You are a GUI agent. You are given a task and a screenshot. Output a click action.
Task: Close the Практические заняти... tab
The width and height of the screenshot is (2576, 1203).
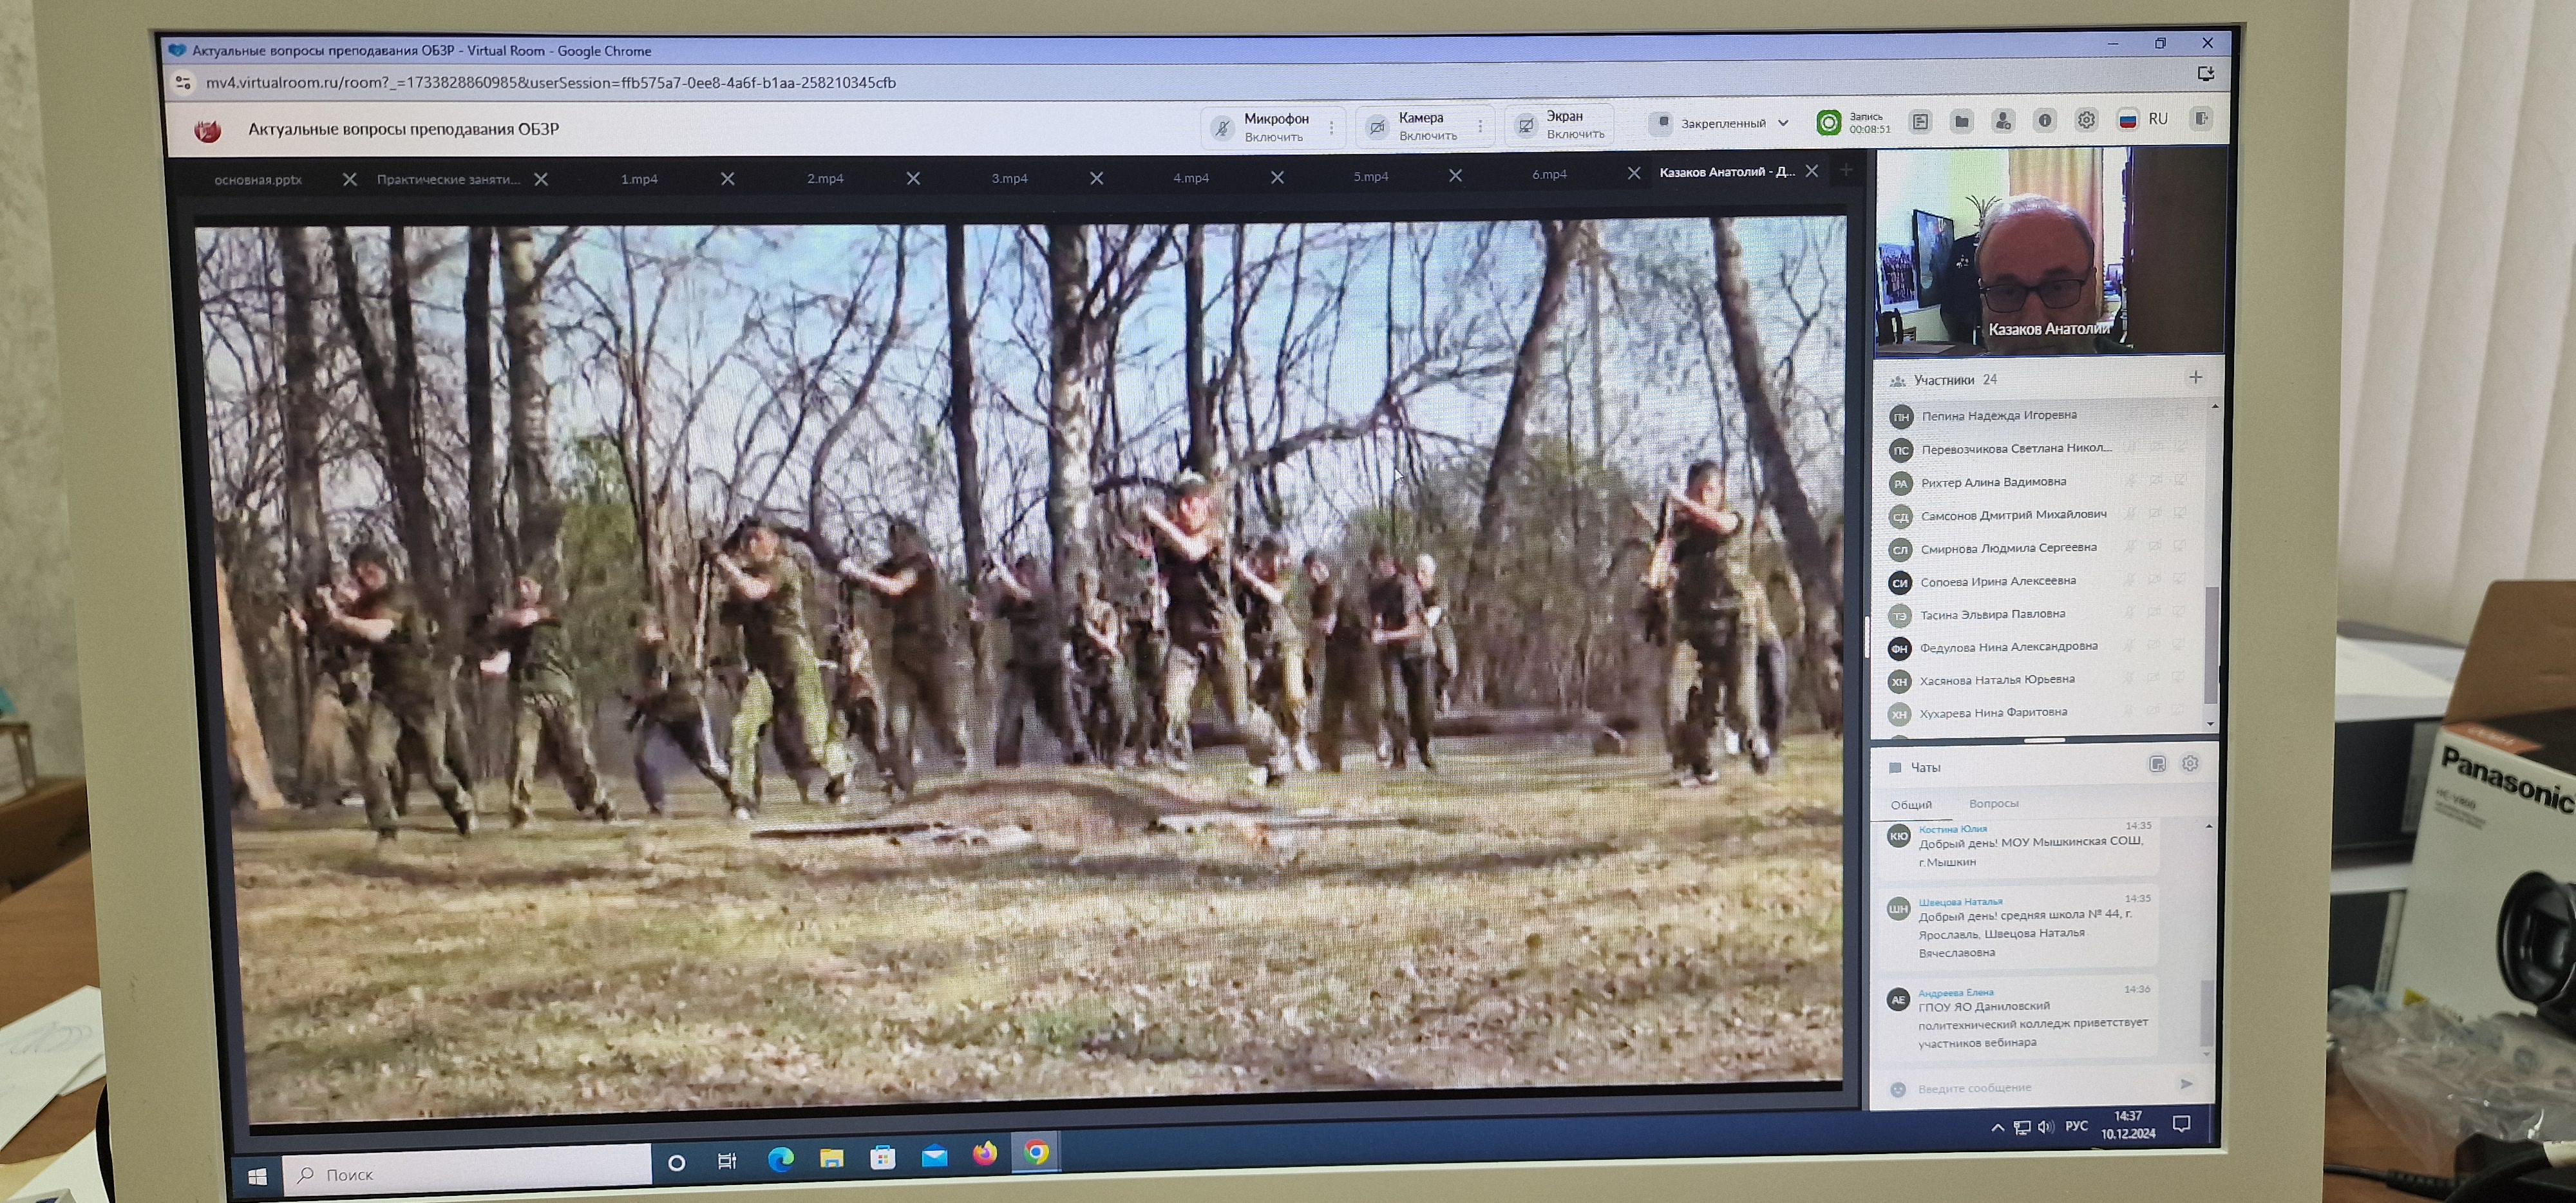tap(541, 179)
